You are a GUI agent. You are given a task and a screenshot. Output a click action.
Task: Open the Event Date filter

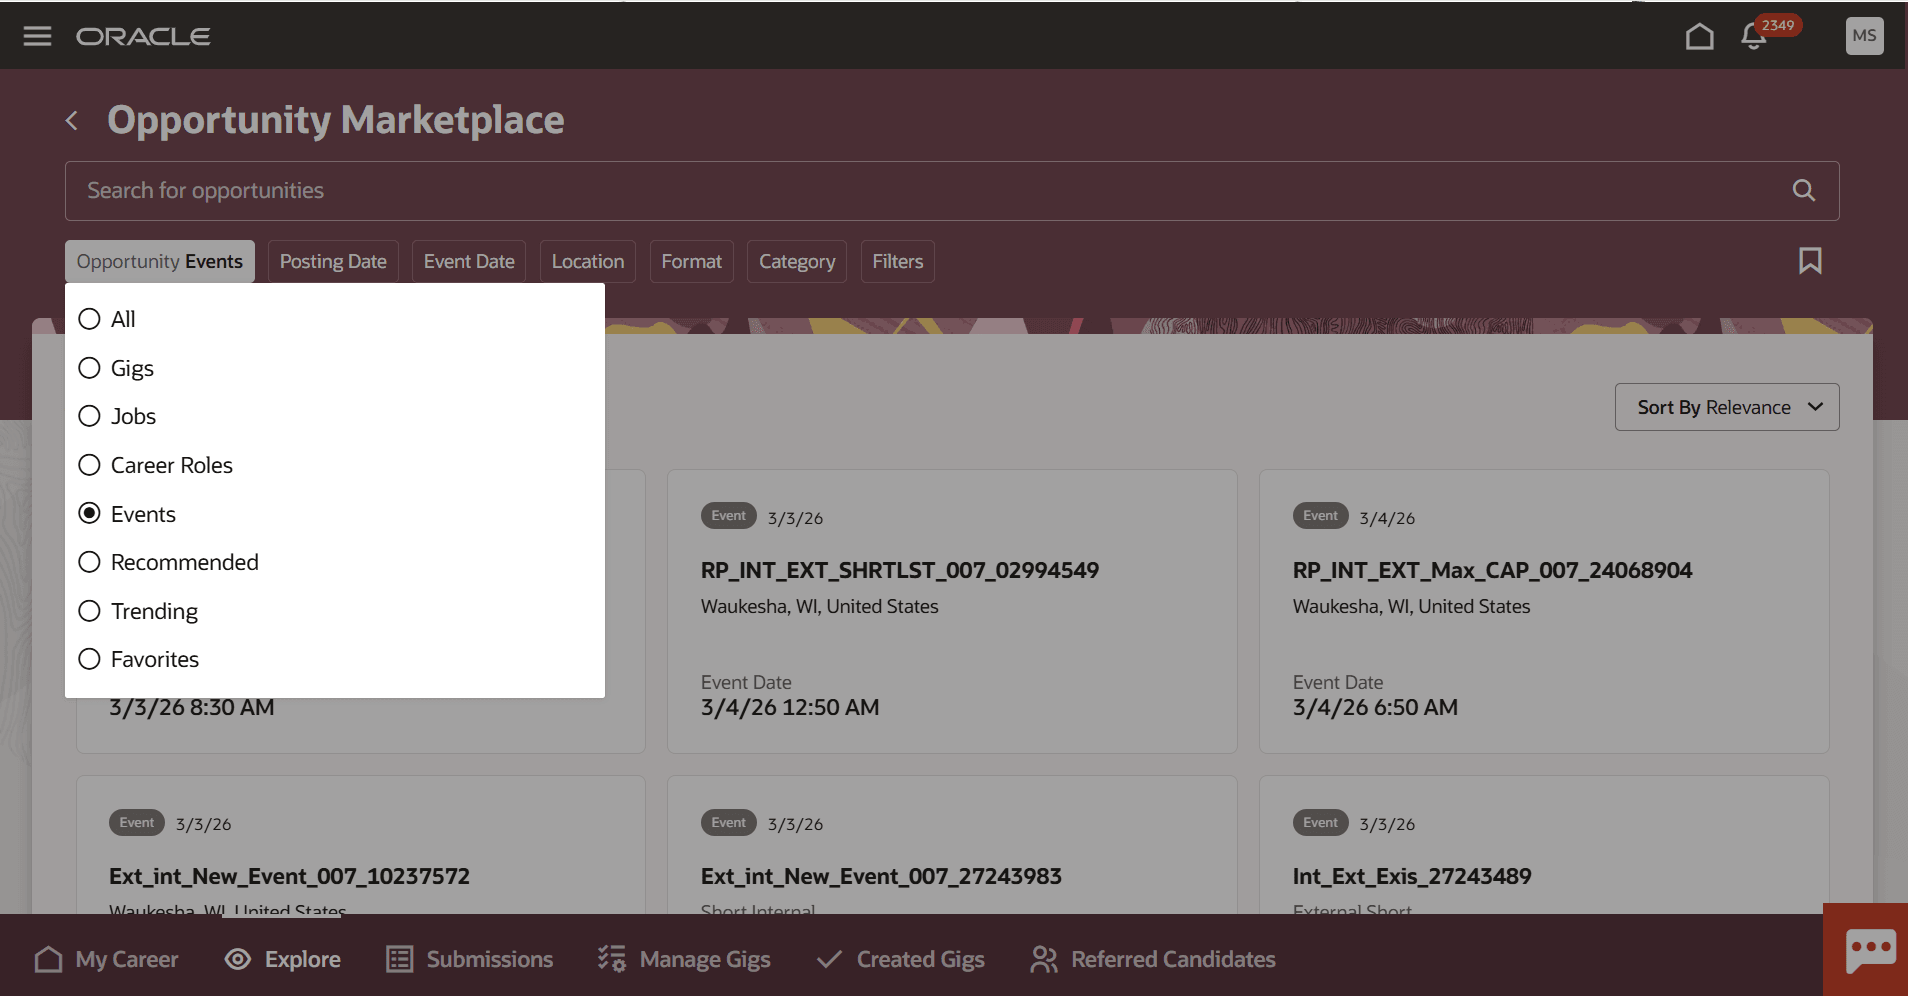tap(469, 261)
